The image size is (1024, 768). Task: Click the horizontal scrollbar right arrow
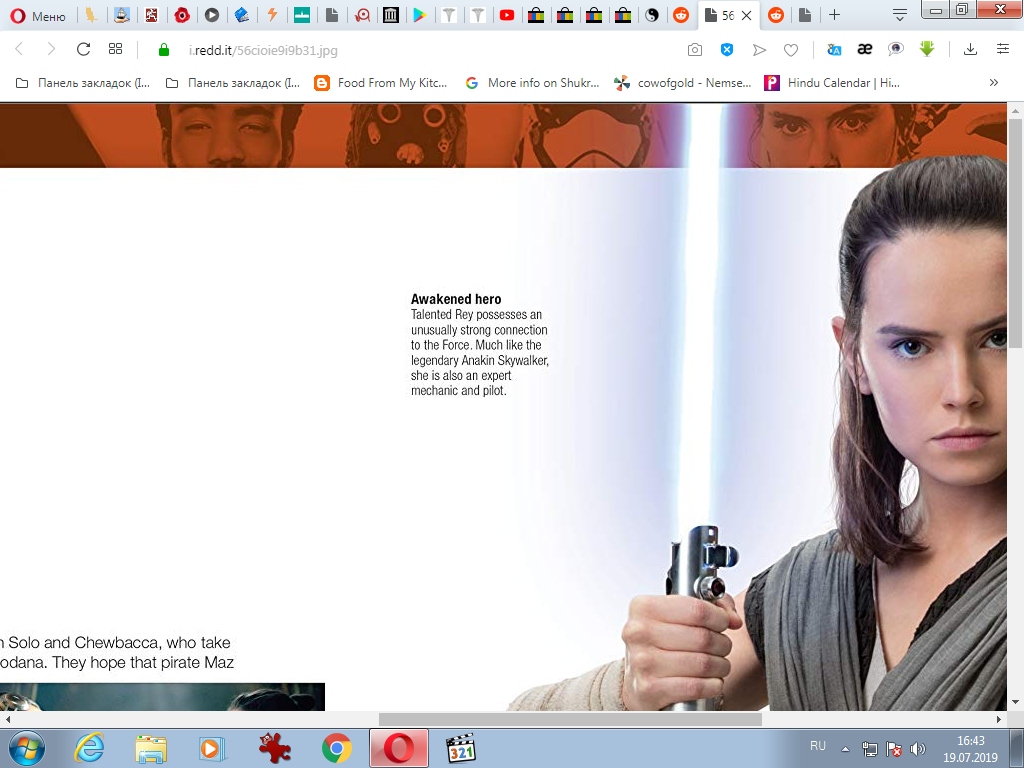(999, 719)
